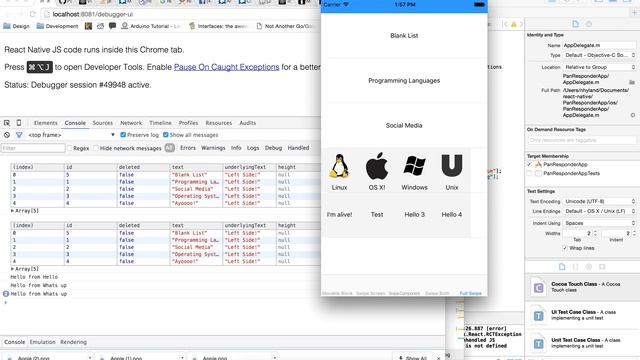Image resolution: width=640 pixels, height=360 pixels.
Task: Toggle PanResponderAppTests target membership checkbox
Action: (529, 173)
